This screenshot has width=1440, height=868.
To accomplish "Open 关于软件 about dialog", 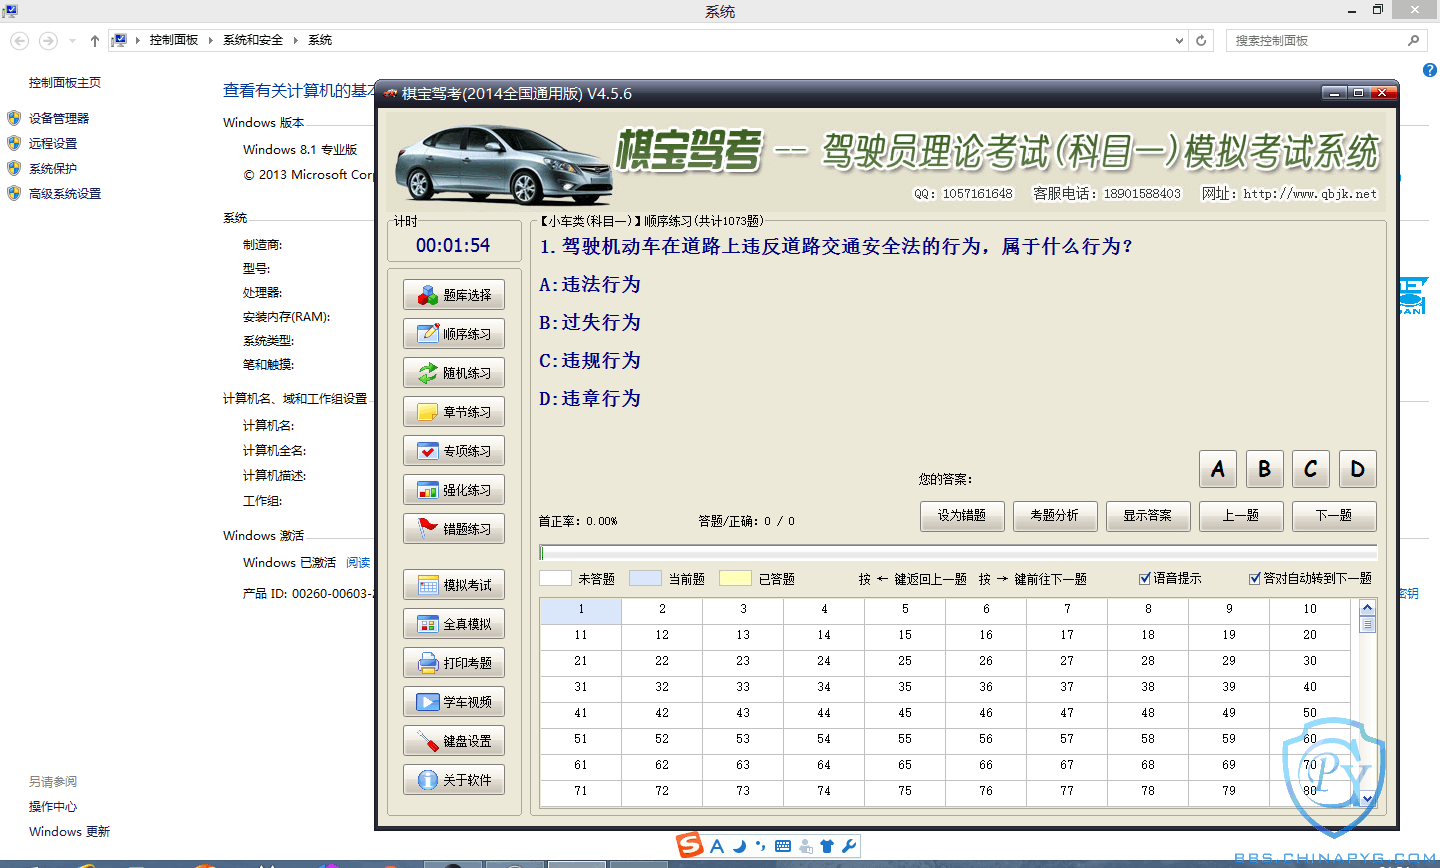I will coord(454,780).
